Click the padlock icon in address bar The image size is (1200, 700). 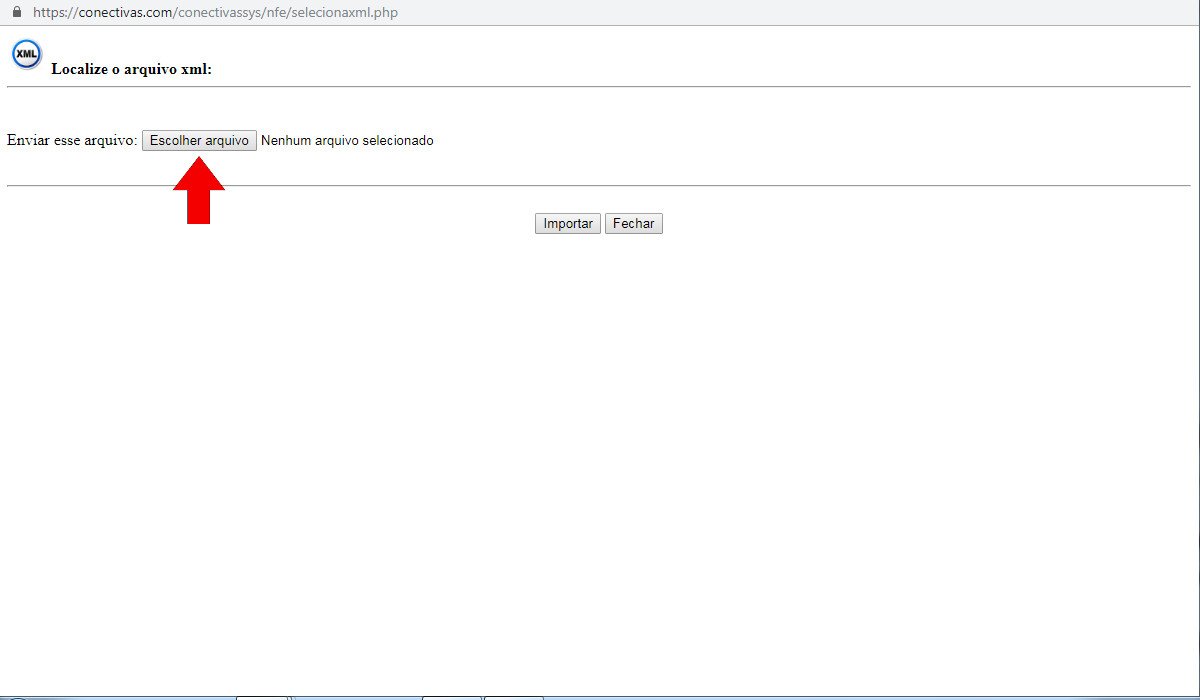16,12
